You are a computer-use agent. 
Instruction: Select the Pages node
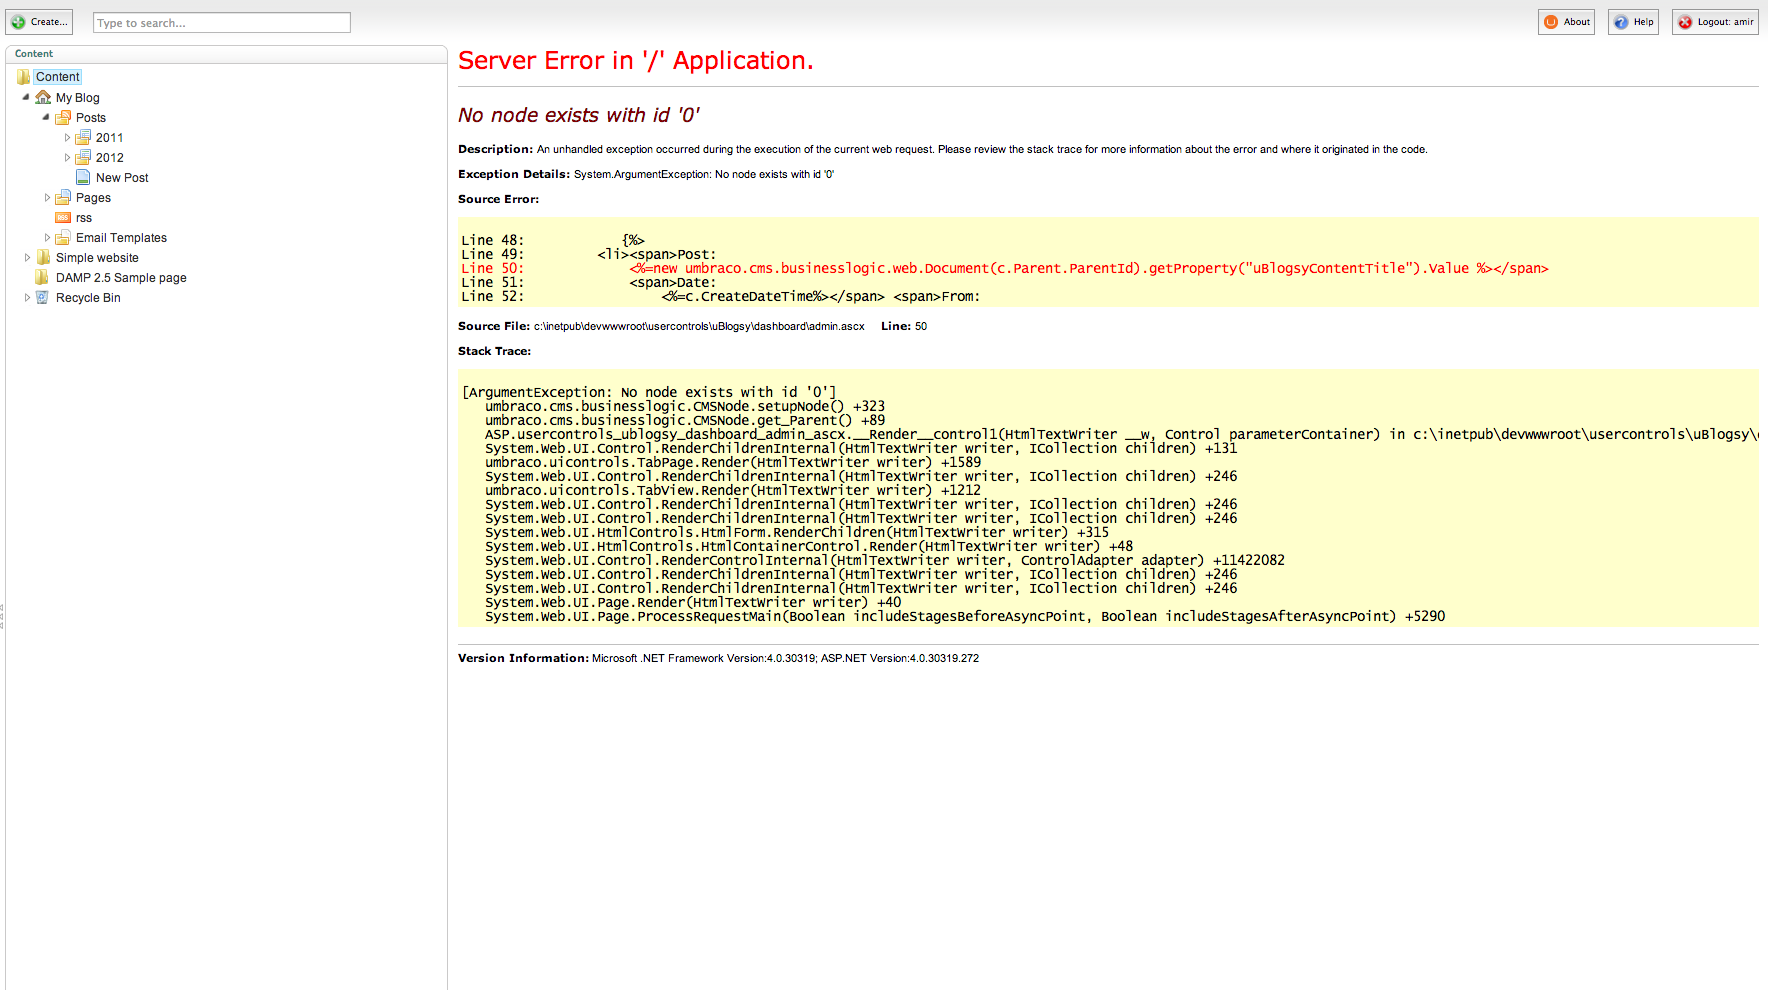pos(93,198)
